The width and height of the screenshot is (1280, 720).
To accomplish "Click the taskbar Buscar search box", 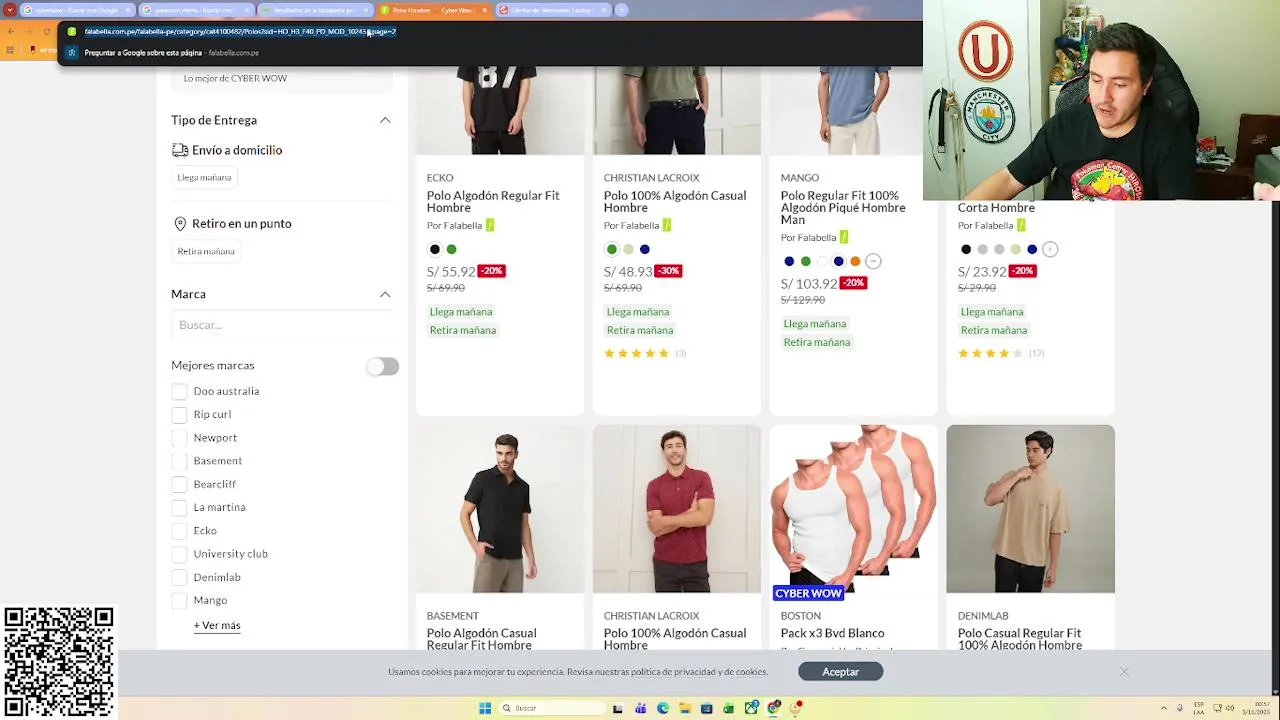I will (x=553, y=708).
